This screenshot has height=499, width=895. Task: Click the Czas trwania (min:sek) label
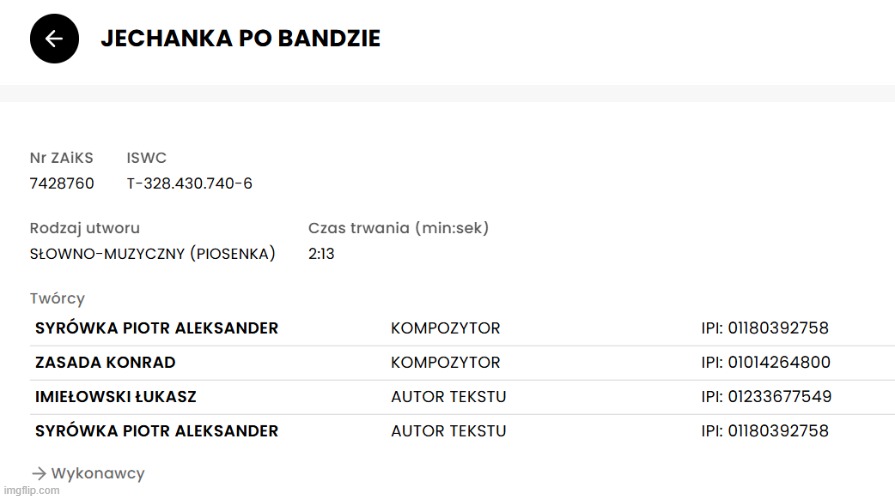tap(398, 228)
